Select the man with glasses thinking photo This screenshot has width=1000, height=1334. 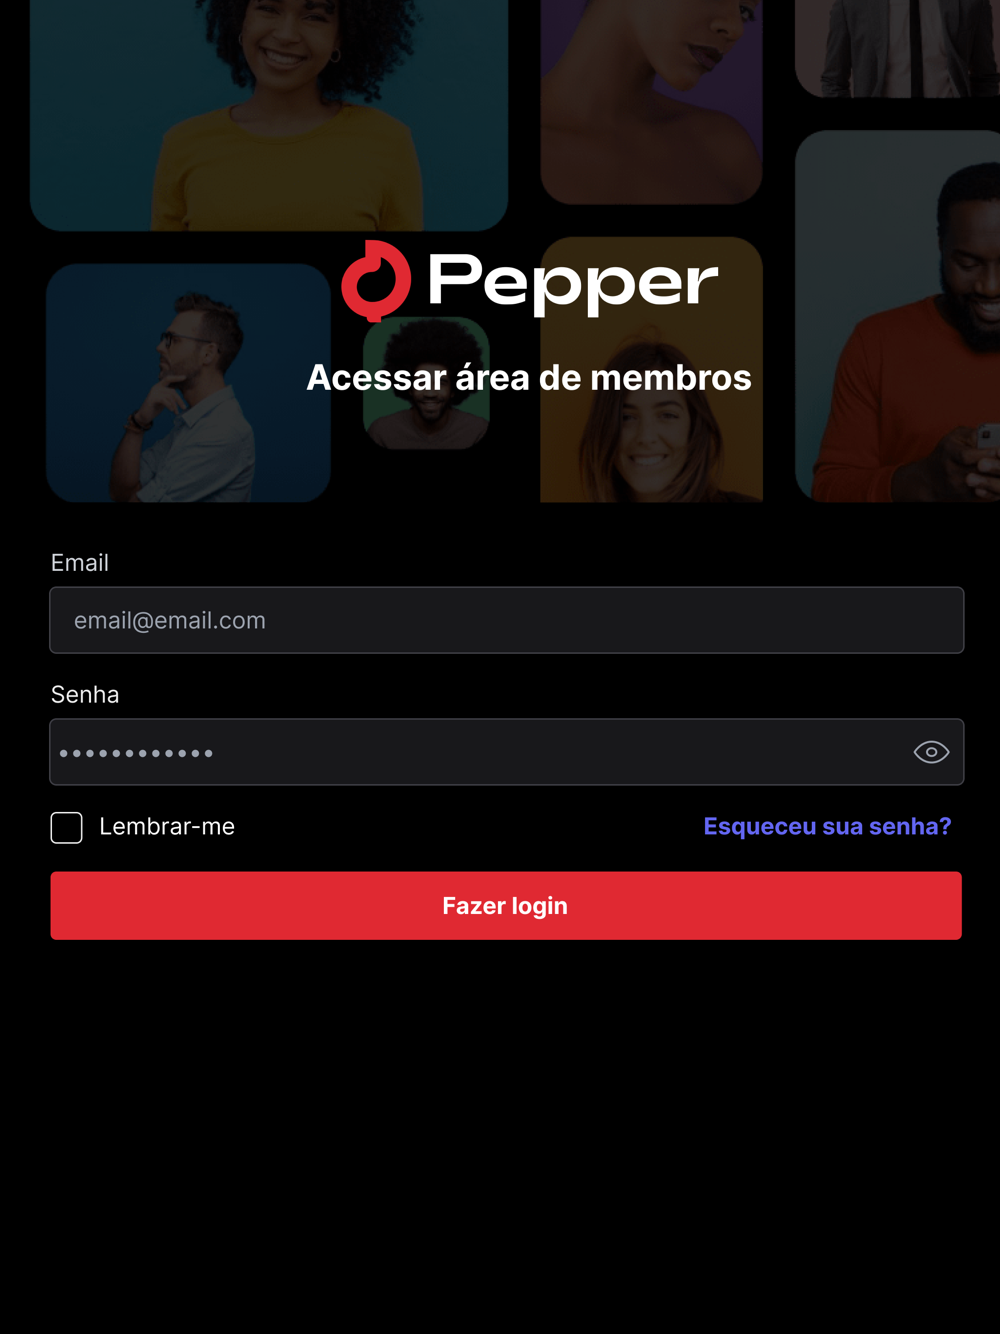point(188,383)
